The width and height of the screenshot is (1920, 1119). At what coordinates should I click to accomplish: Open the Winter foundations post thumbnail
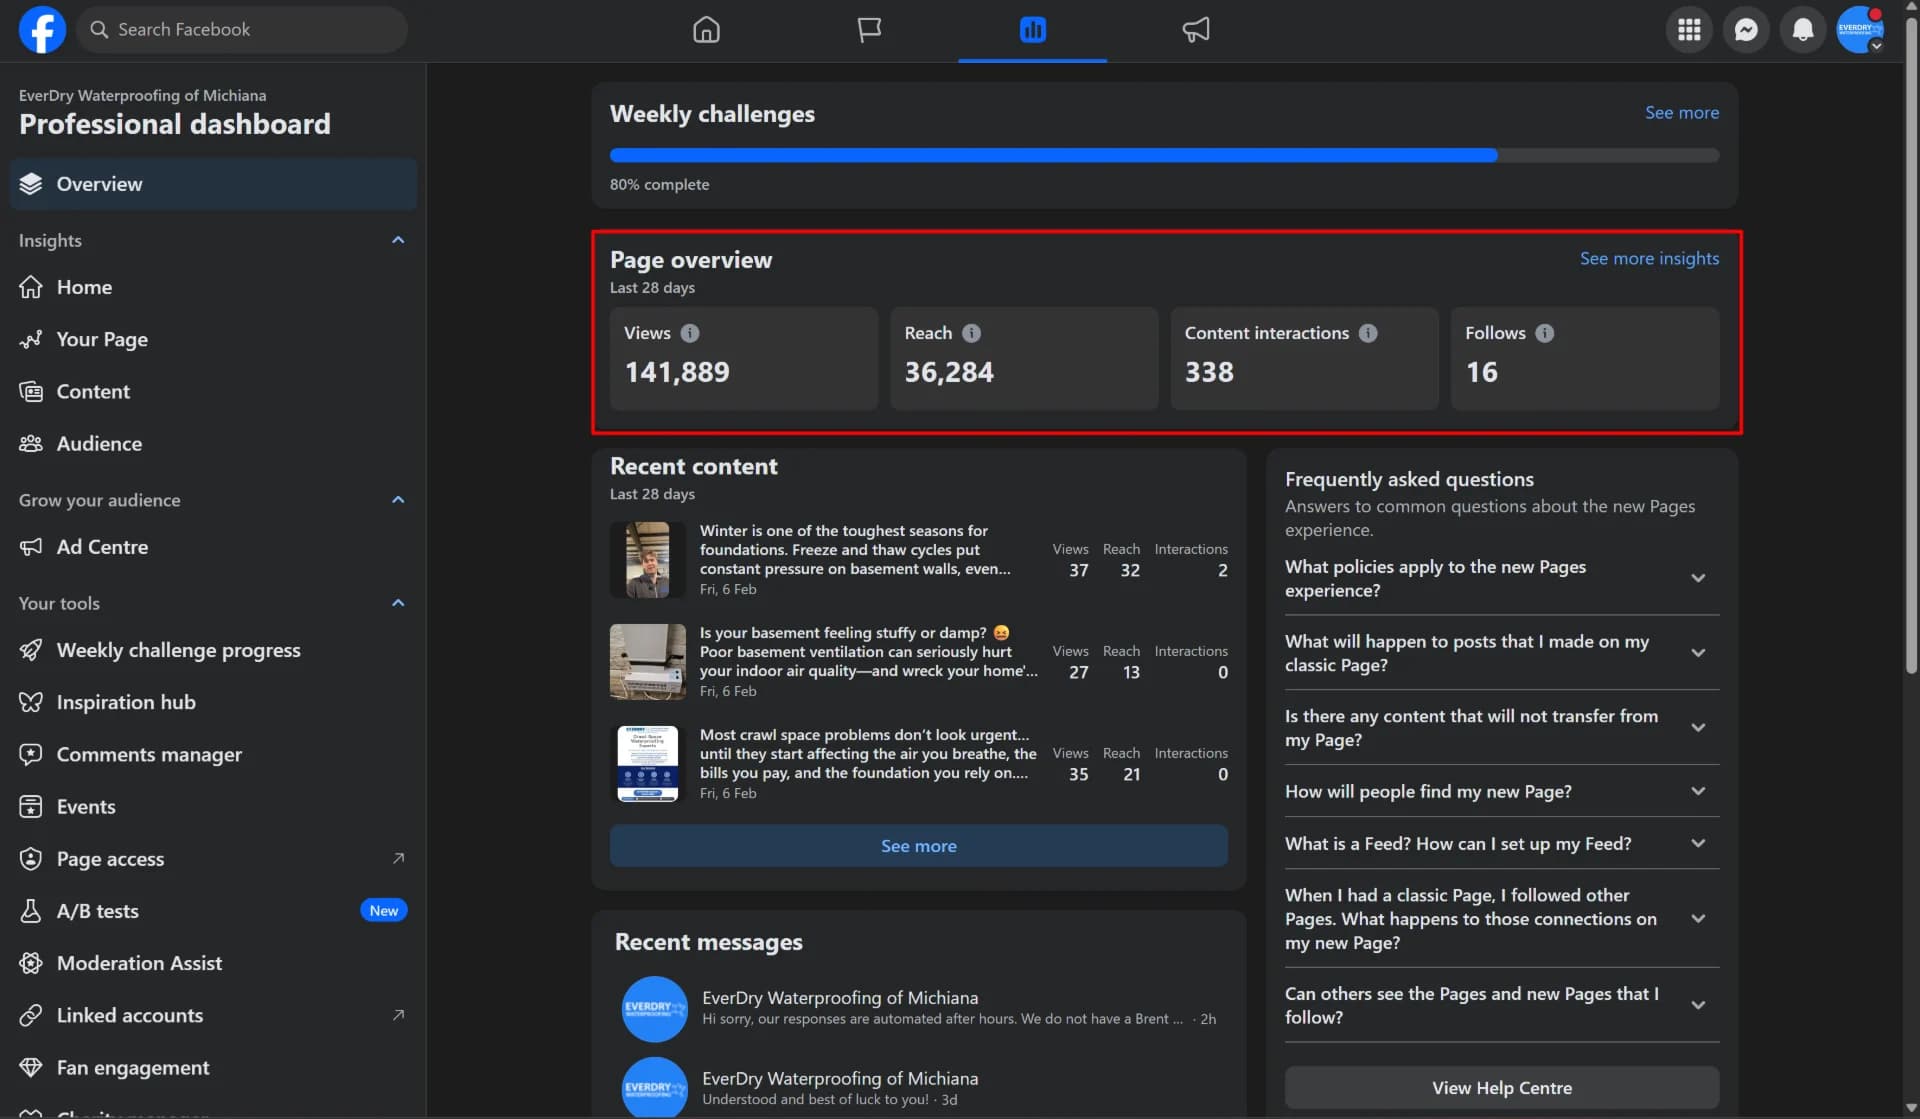(647, 560)
